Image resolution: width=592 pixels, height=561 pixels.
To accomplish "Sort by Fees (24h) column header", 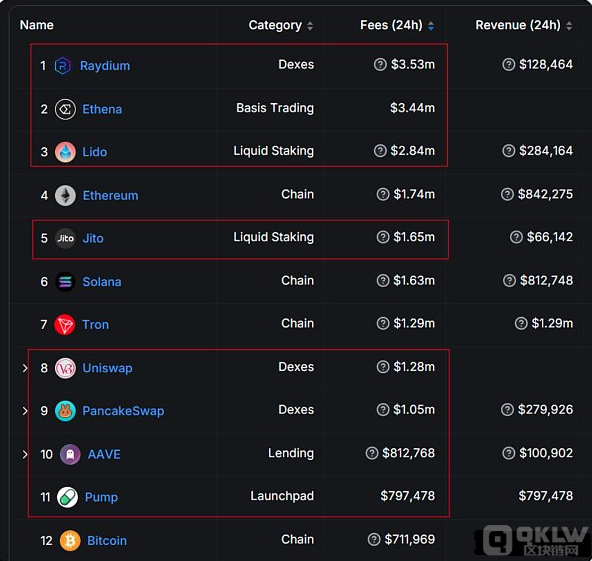I will point(397,25).
